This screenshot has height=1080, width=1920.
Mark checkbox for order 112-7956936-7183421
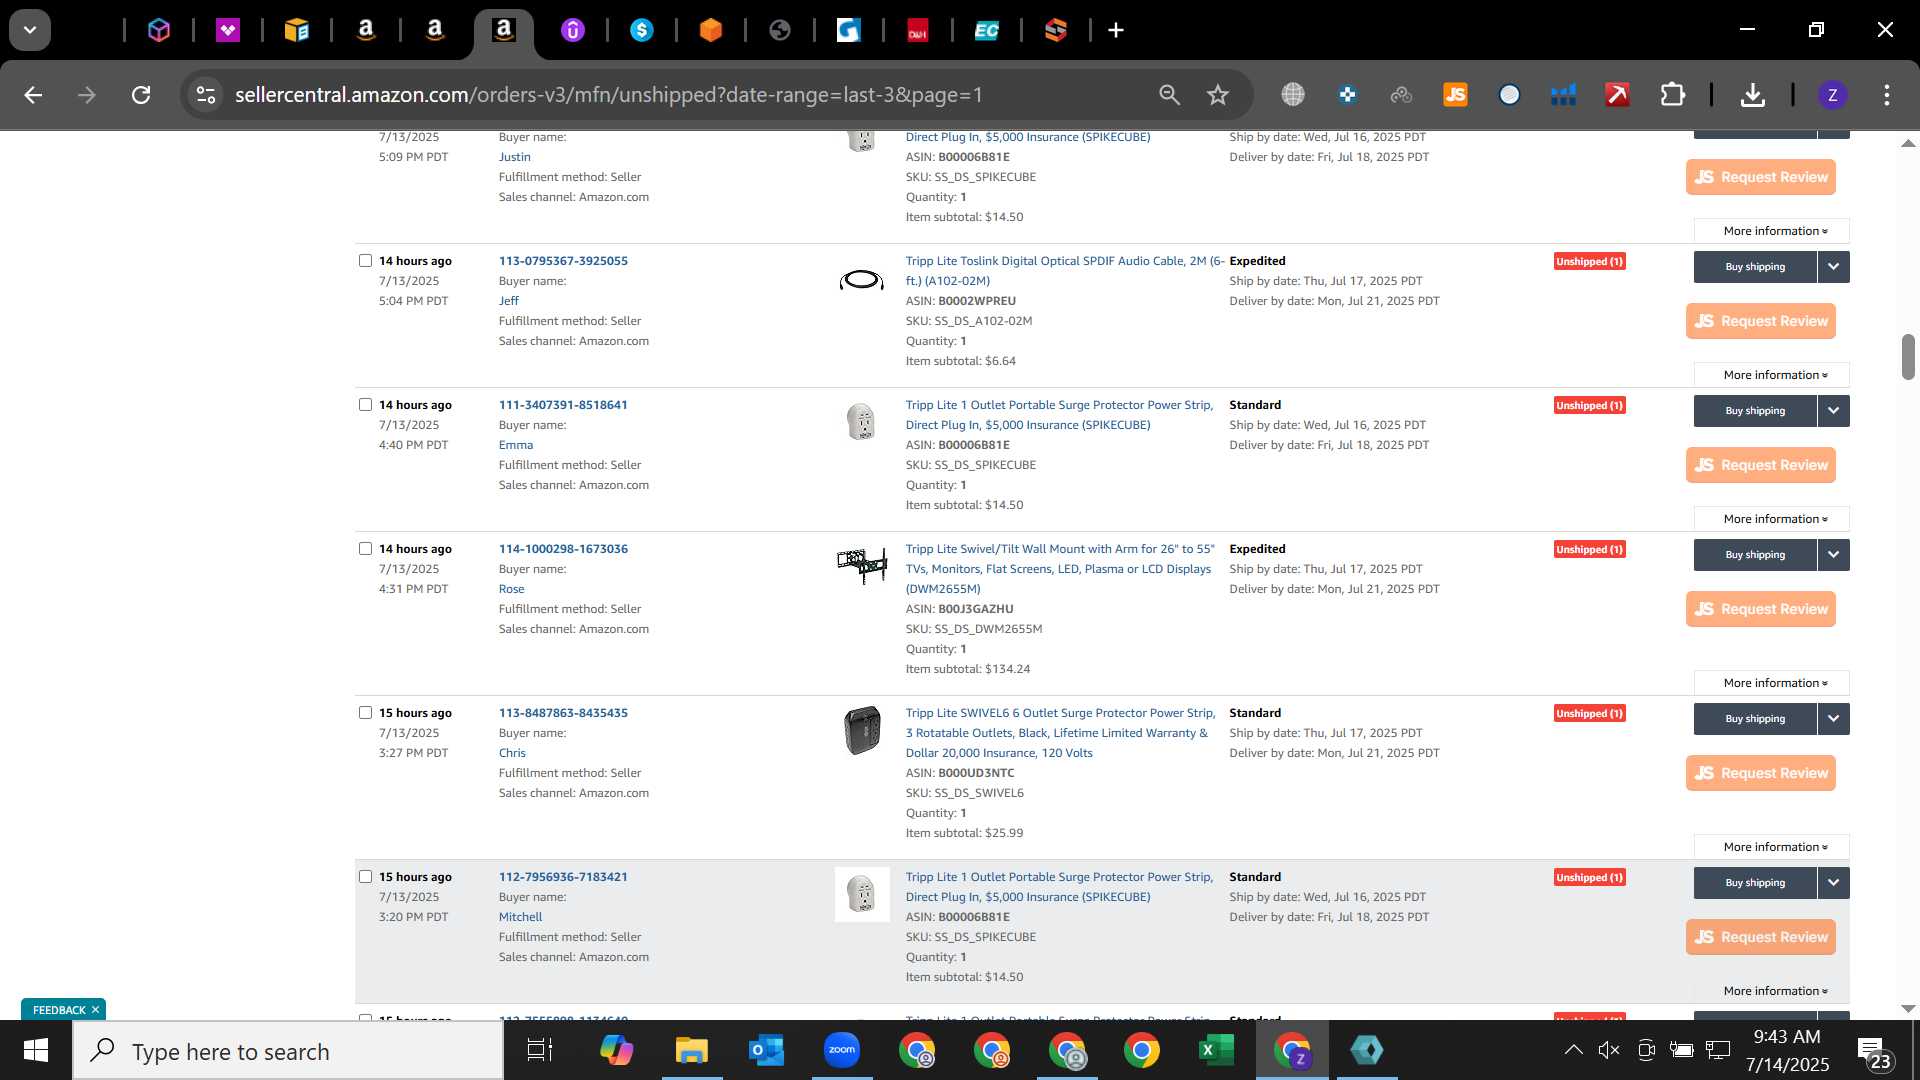tap(365, 877)
